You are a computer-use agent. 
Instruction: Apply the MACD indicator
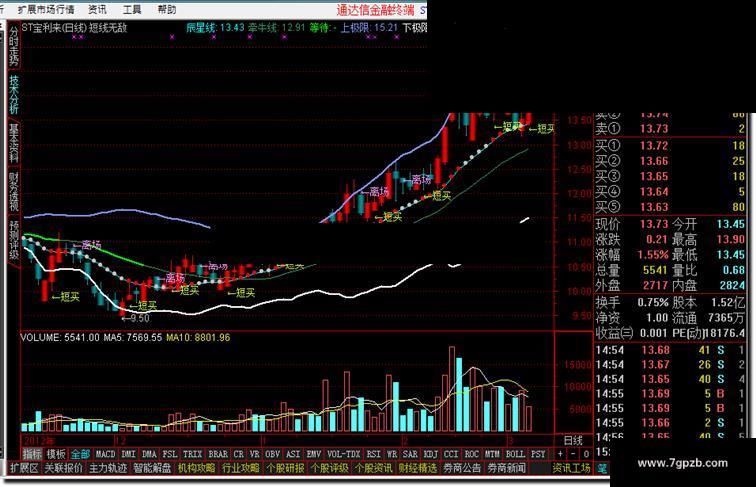click(105, 454)
